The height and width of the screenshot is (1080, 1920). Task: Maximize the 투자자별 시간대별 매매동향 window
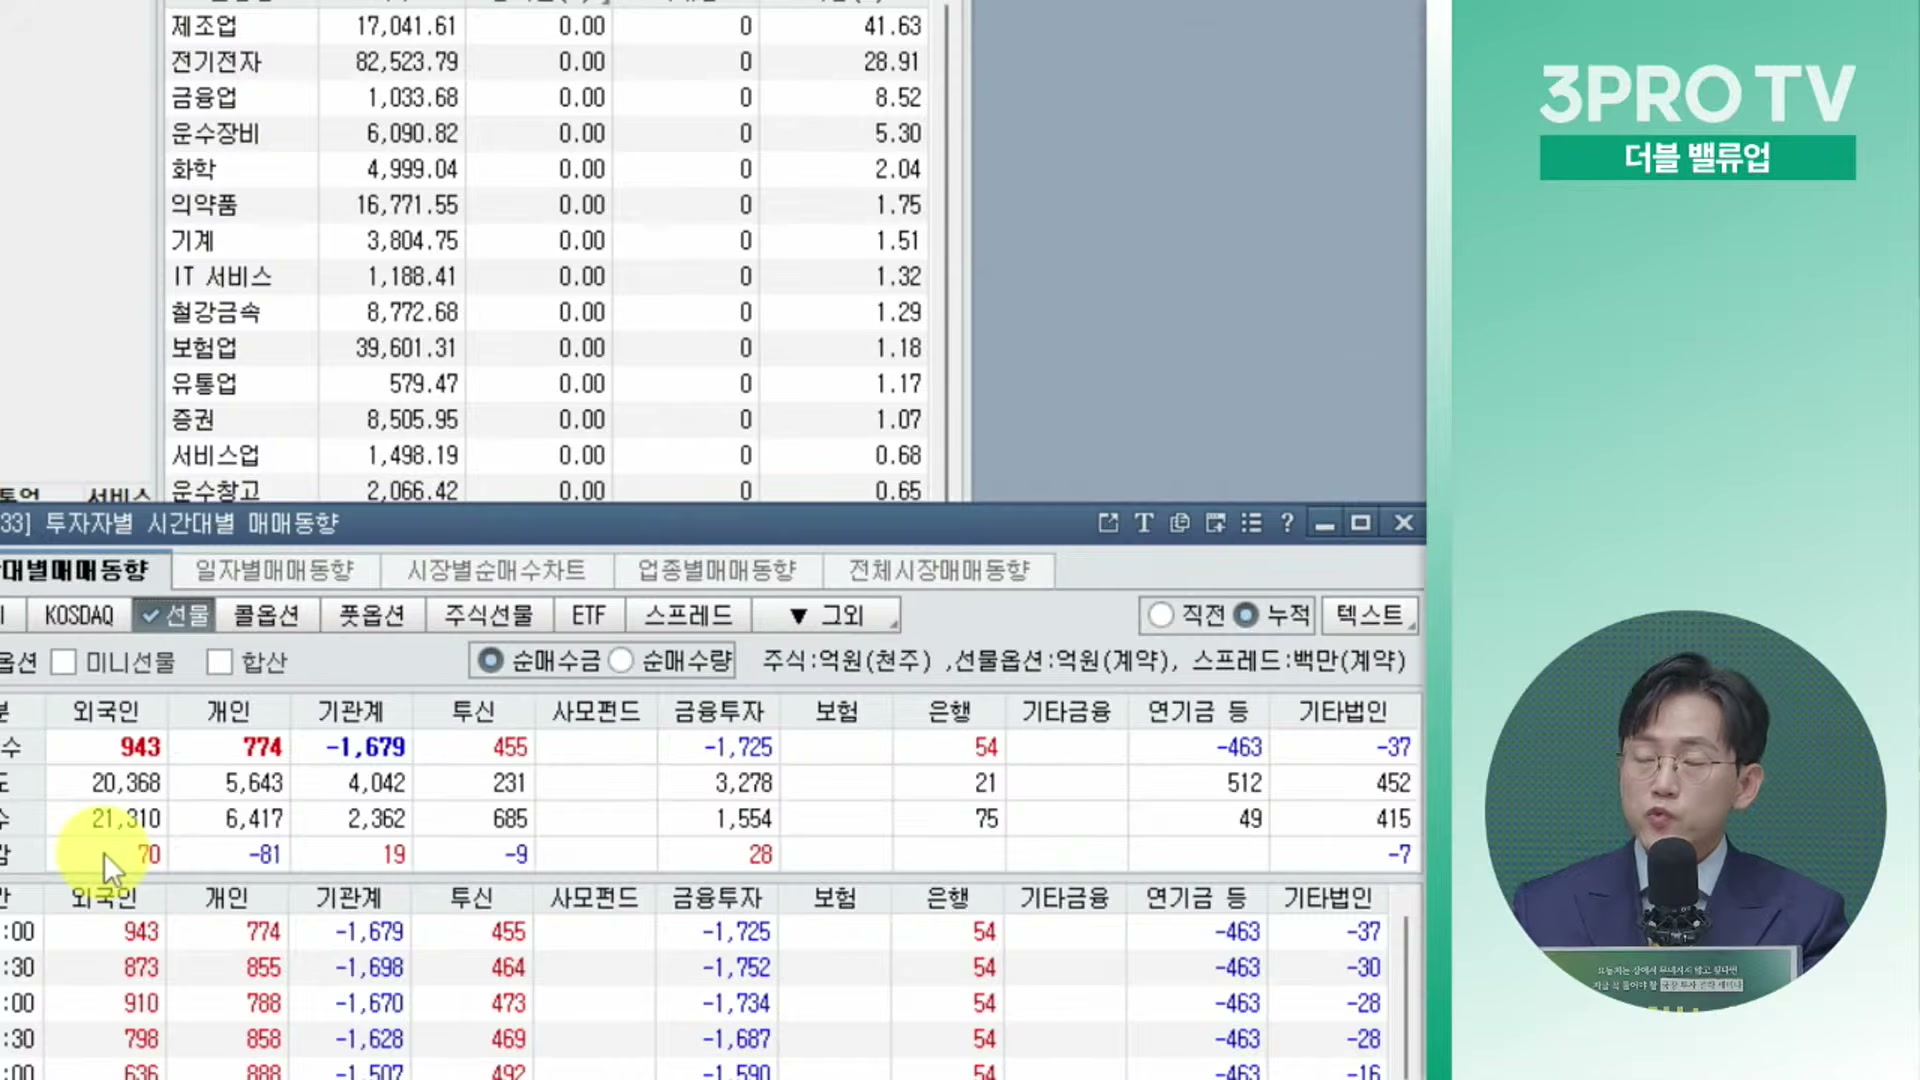point(1360,523)
